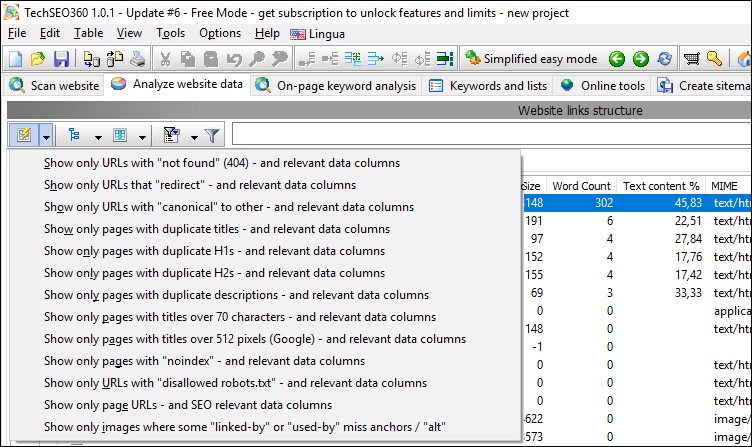Toggle Simplified easy mode
This screenshot has width=752, height=447.
click(531, 59)
